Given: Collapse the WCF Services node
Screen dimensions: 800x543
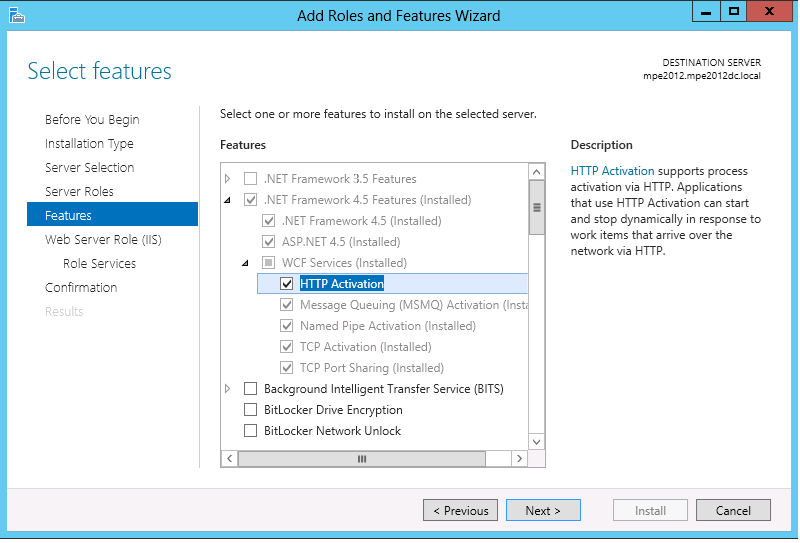Looking at the screenshot, I should tap(246, 263).
